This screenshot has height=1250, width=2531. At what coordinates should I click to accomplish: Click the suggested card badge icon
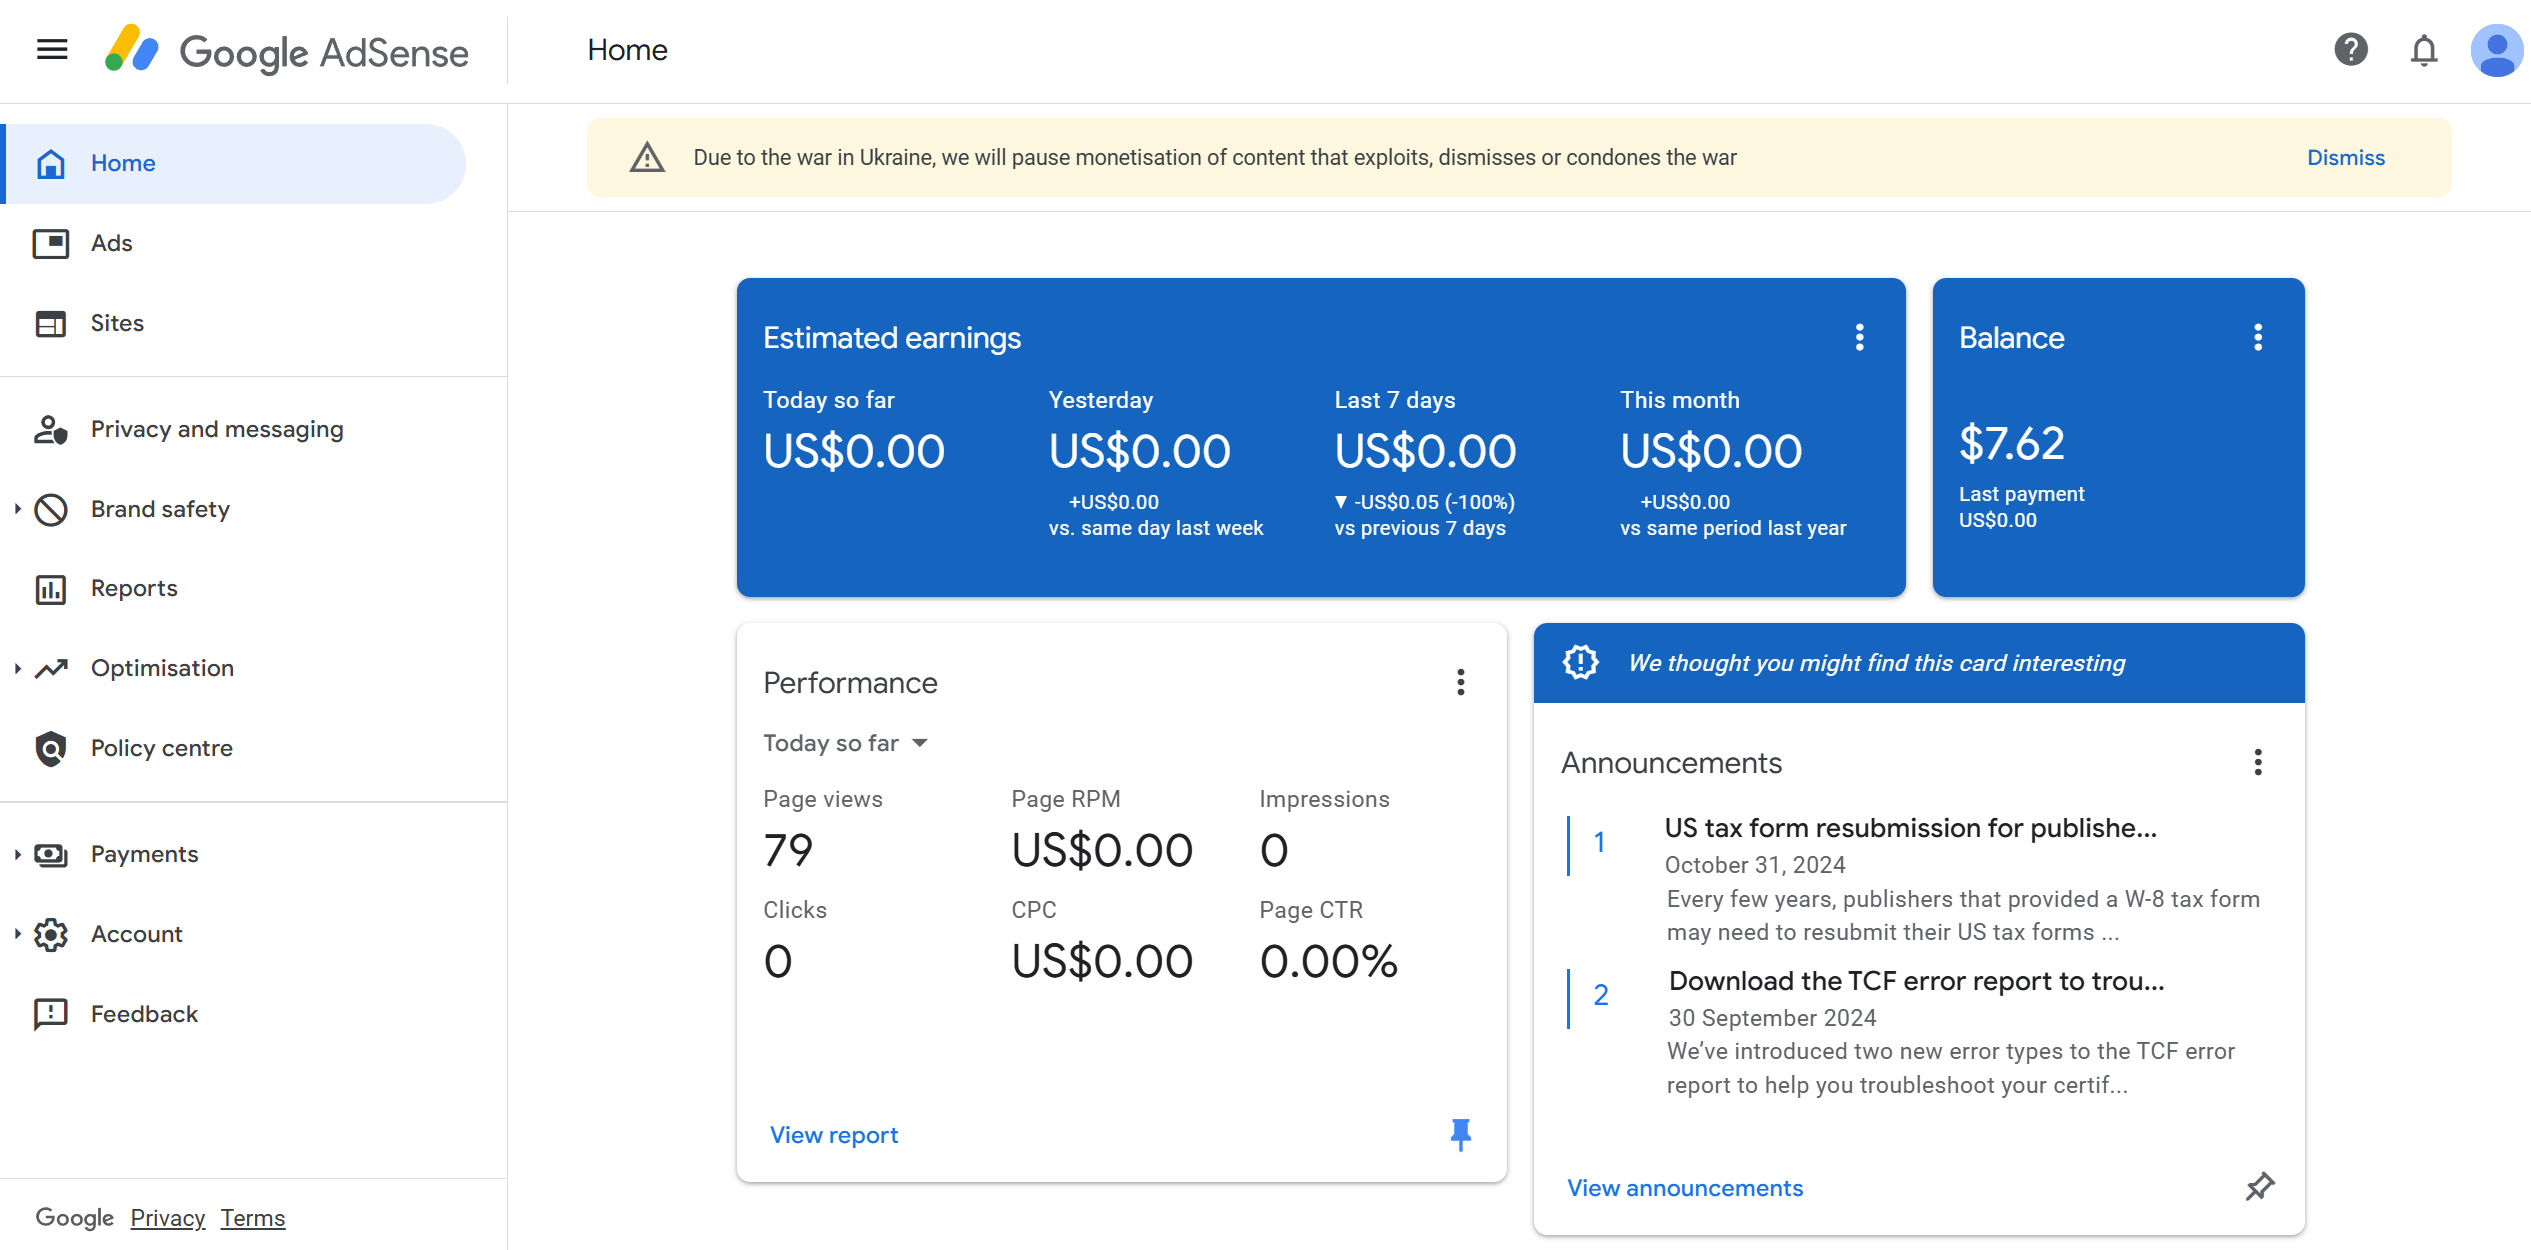[1580, 662]
